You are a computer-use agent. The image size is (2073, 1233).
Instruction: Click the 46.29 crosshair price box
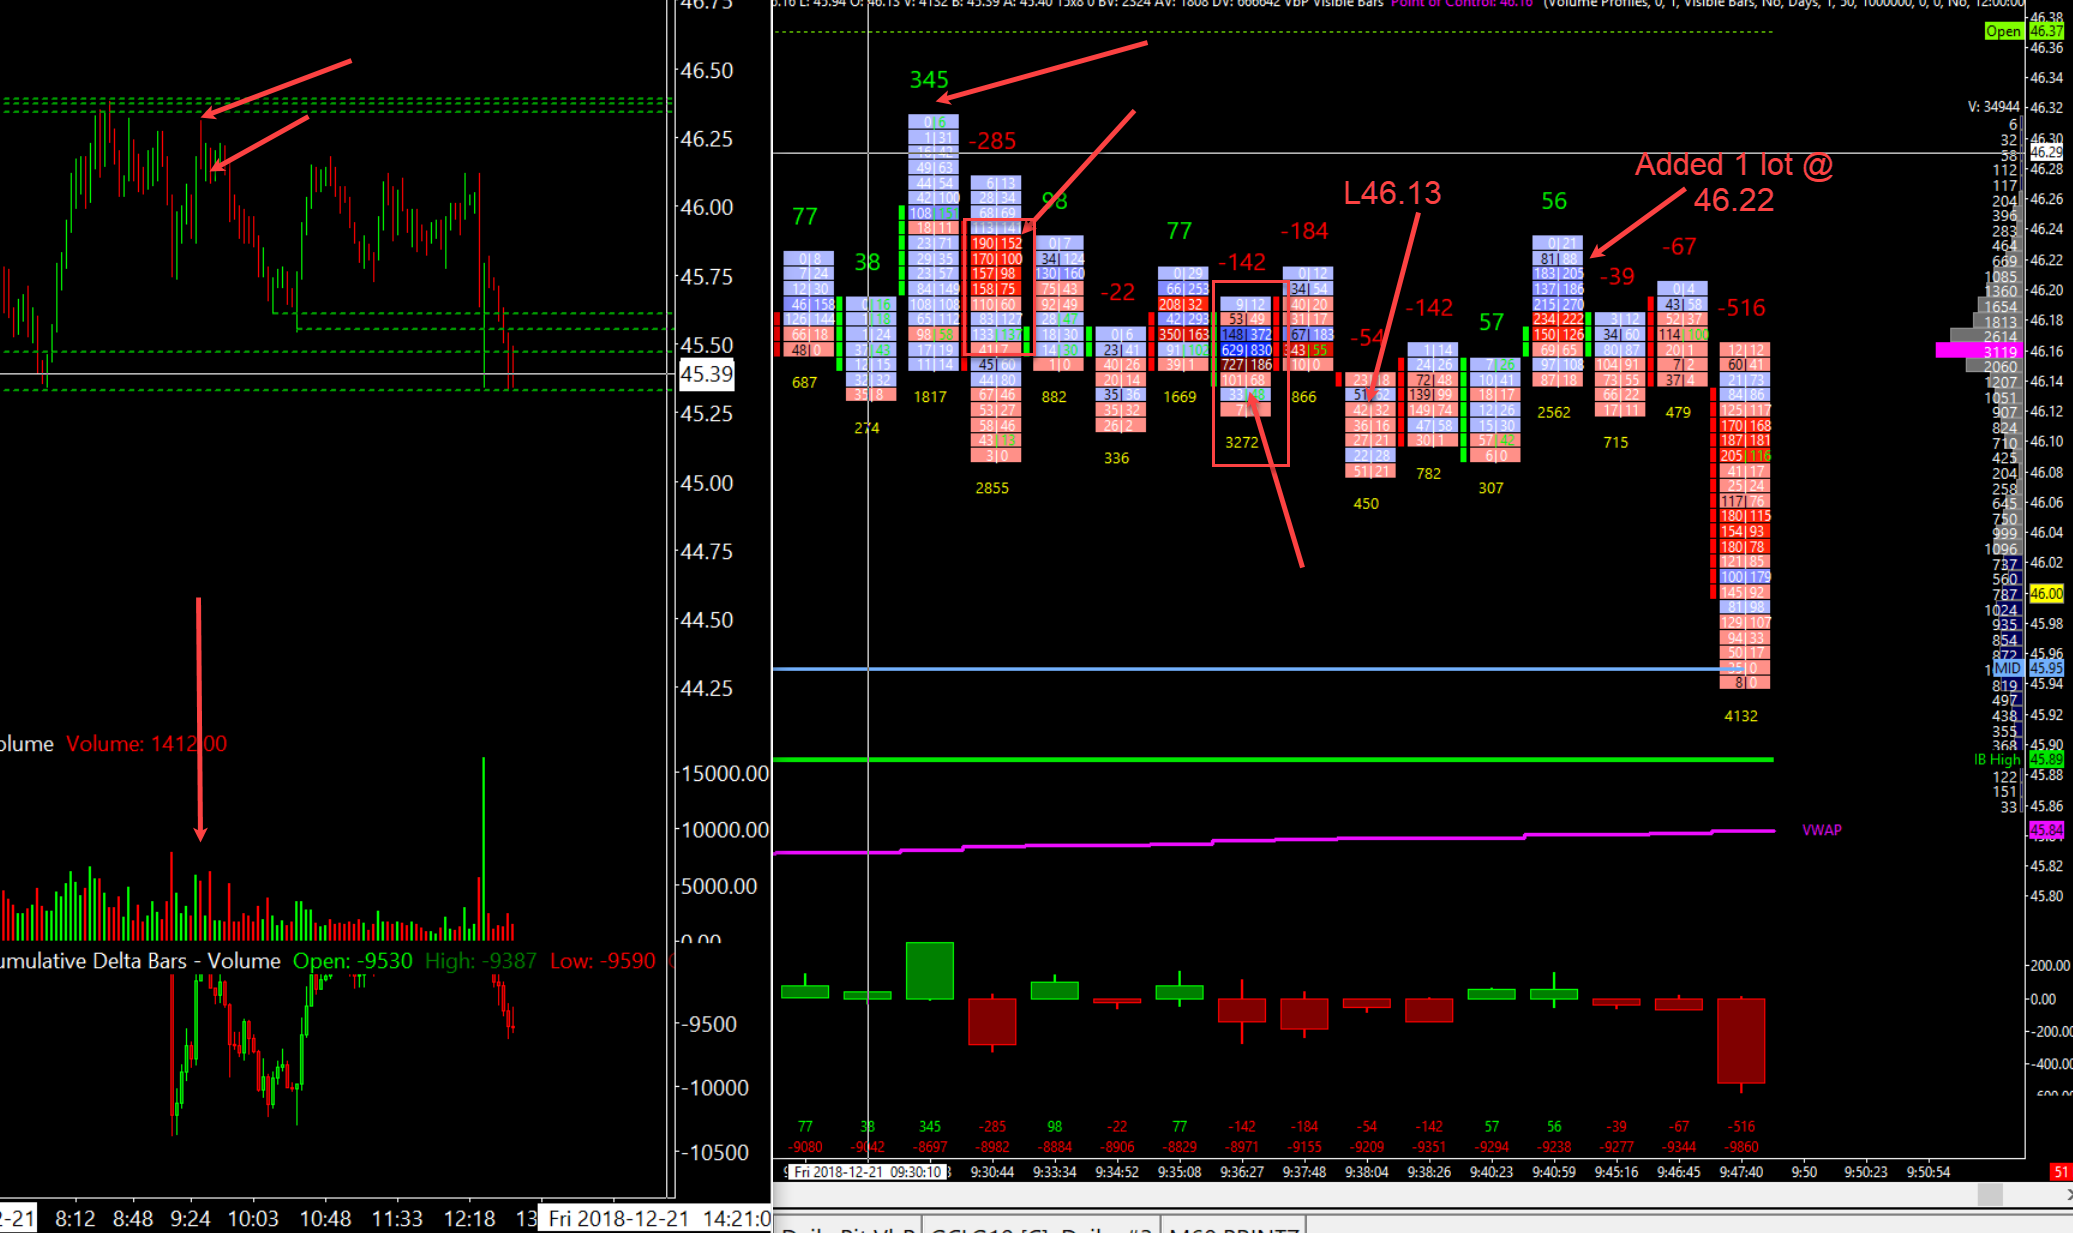[2045, 152]
